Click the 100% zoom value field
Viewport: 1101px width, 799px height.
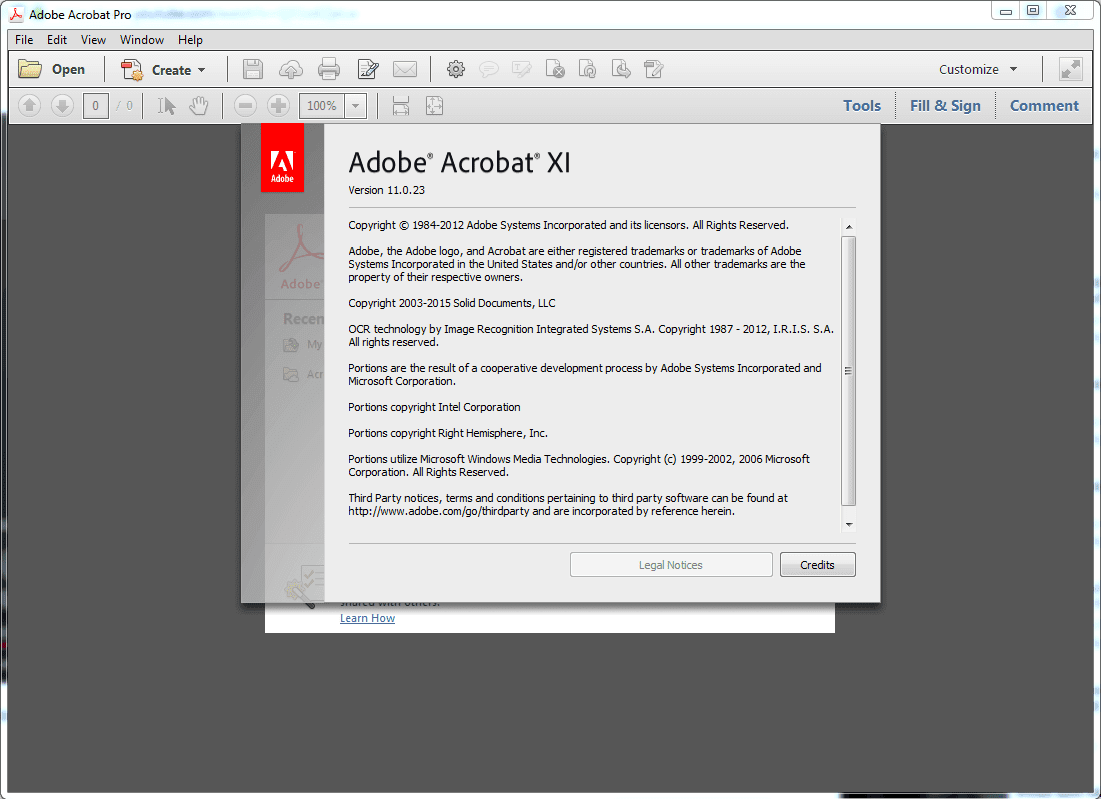pos(322,106)
